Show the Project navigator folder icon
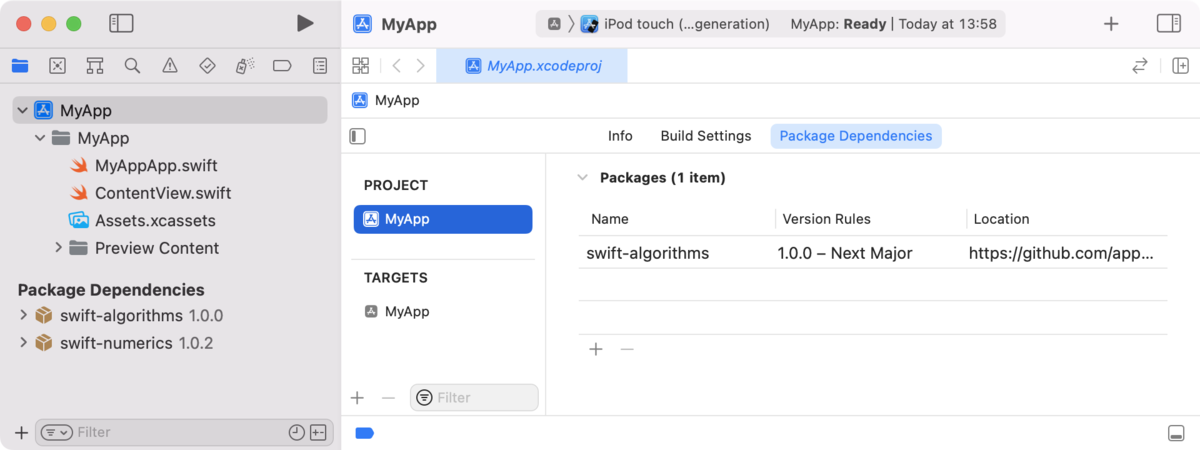The height and width of the screenshot is (450, 1200). click(20, 66)
